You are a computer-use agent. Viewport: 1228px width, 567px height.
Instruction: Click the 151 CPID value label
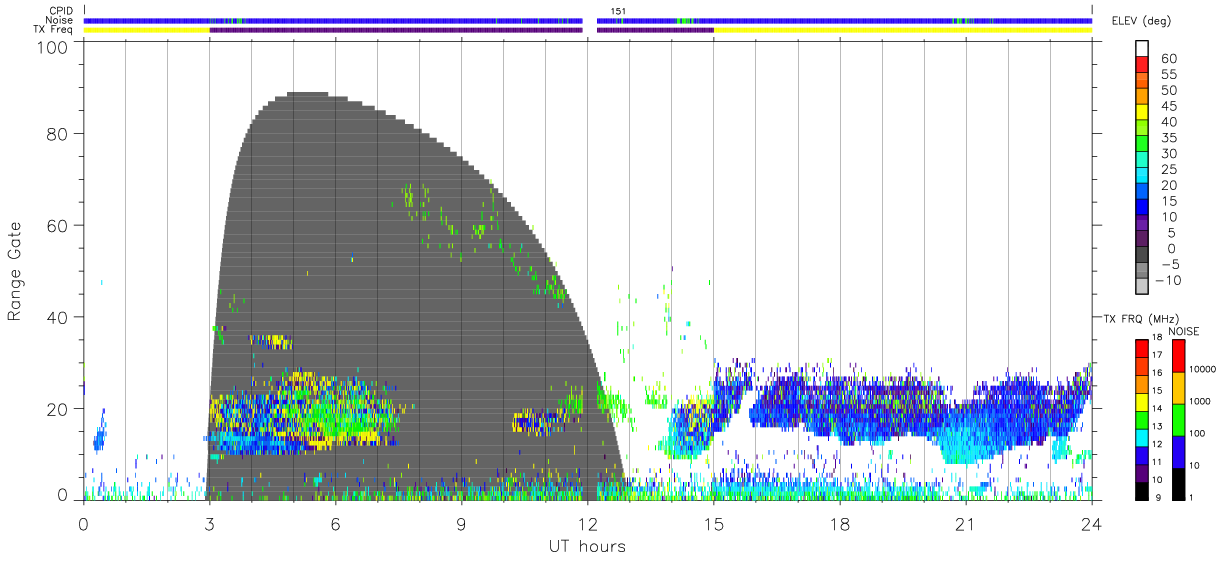point(619,11)
